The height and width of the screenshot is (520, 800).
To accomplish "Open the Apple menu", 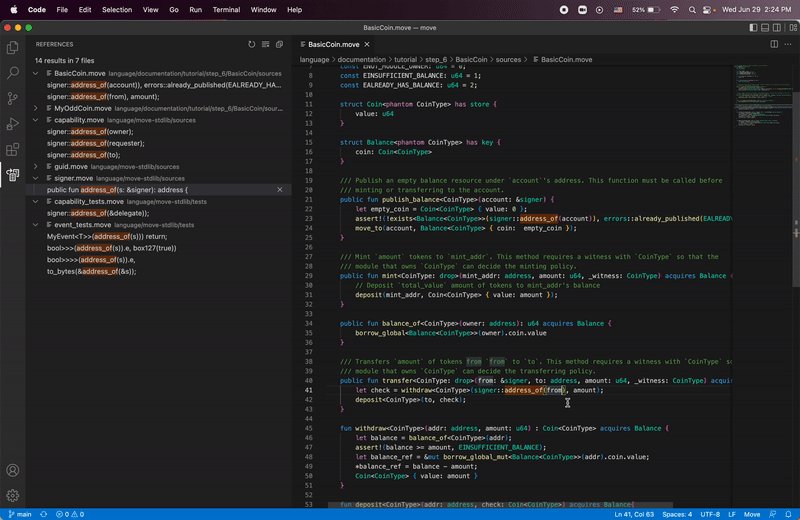I will tap(14, 10).
